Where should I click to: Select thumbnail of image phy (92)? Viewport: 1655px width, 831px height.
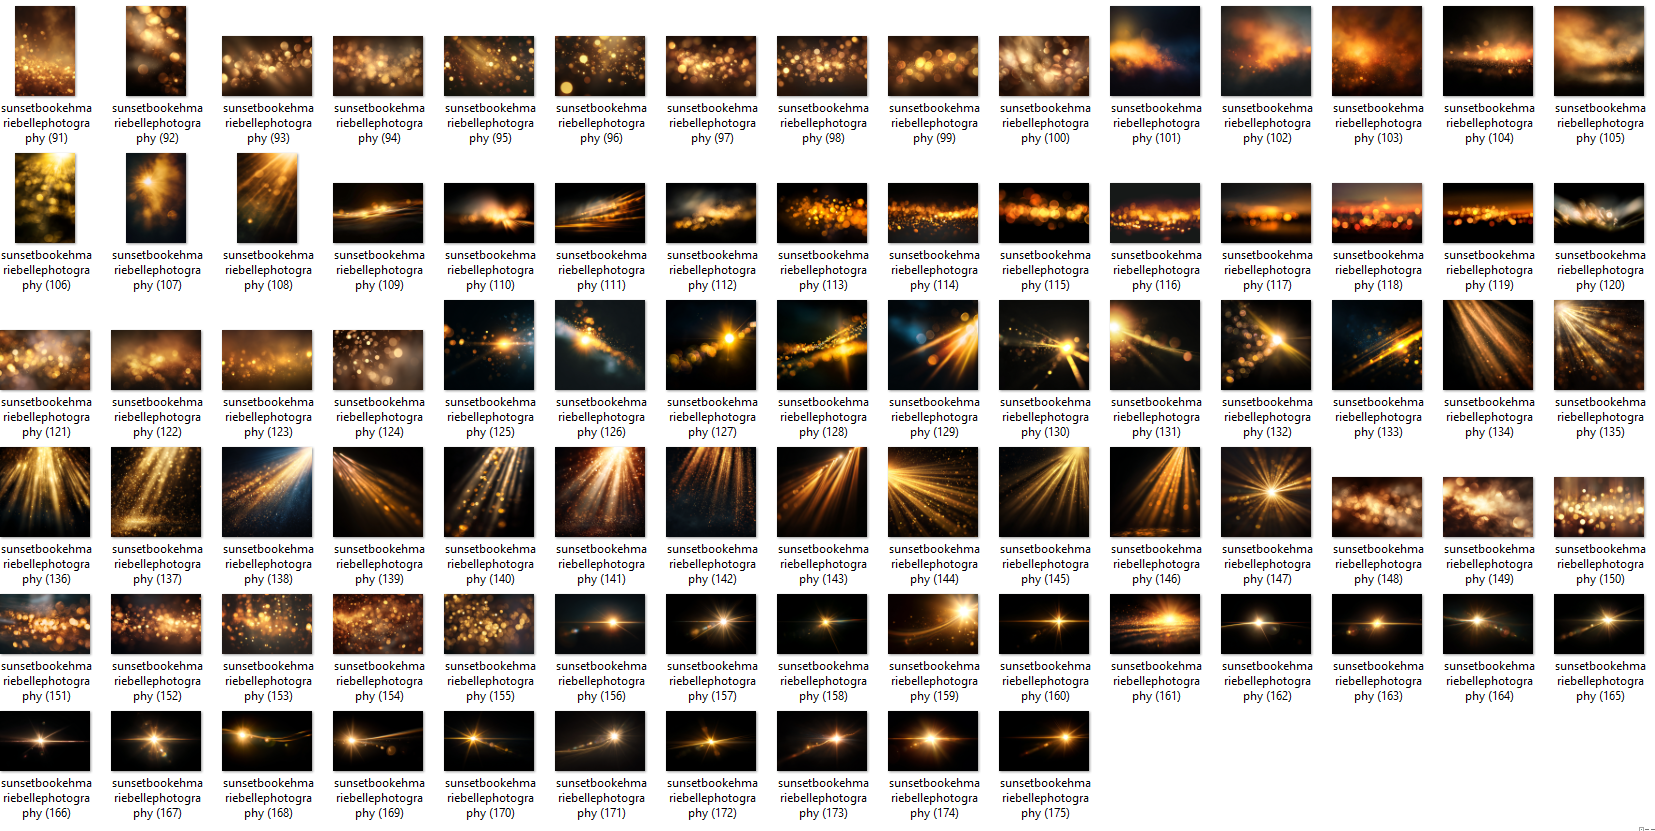pos(156,51)
